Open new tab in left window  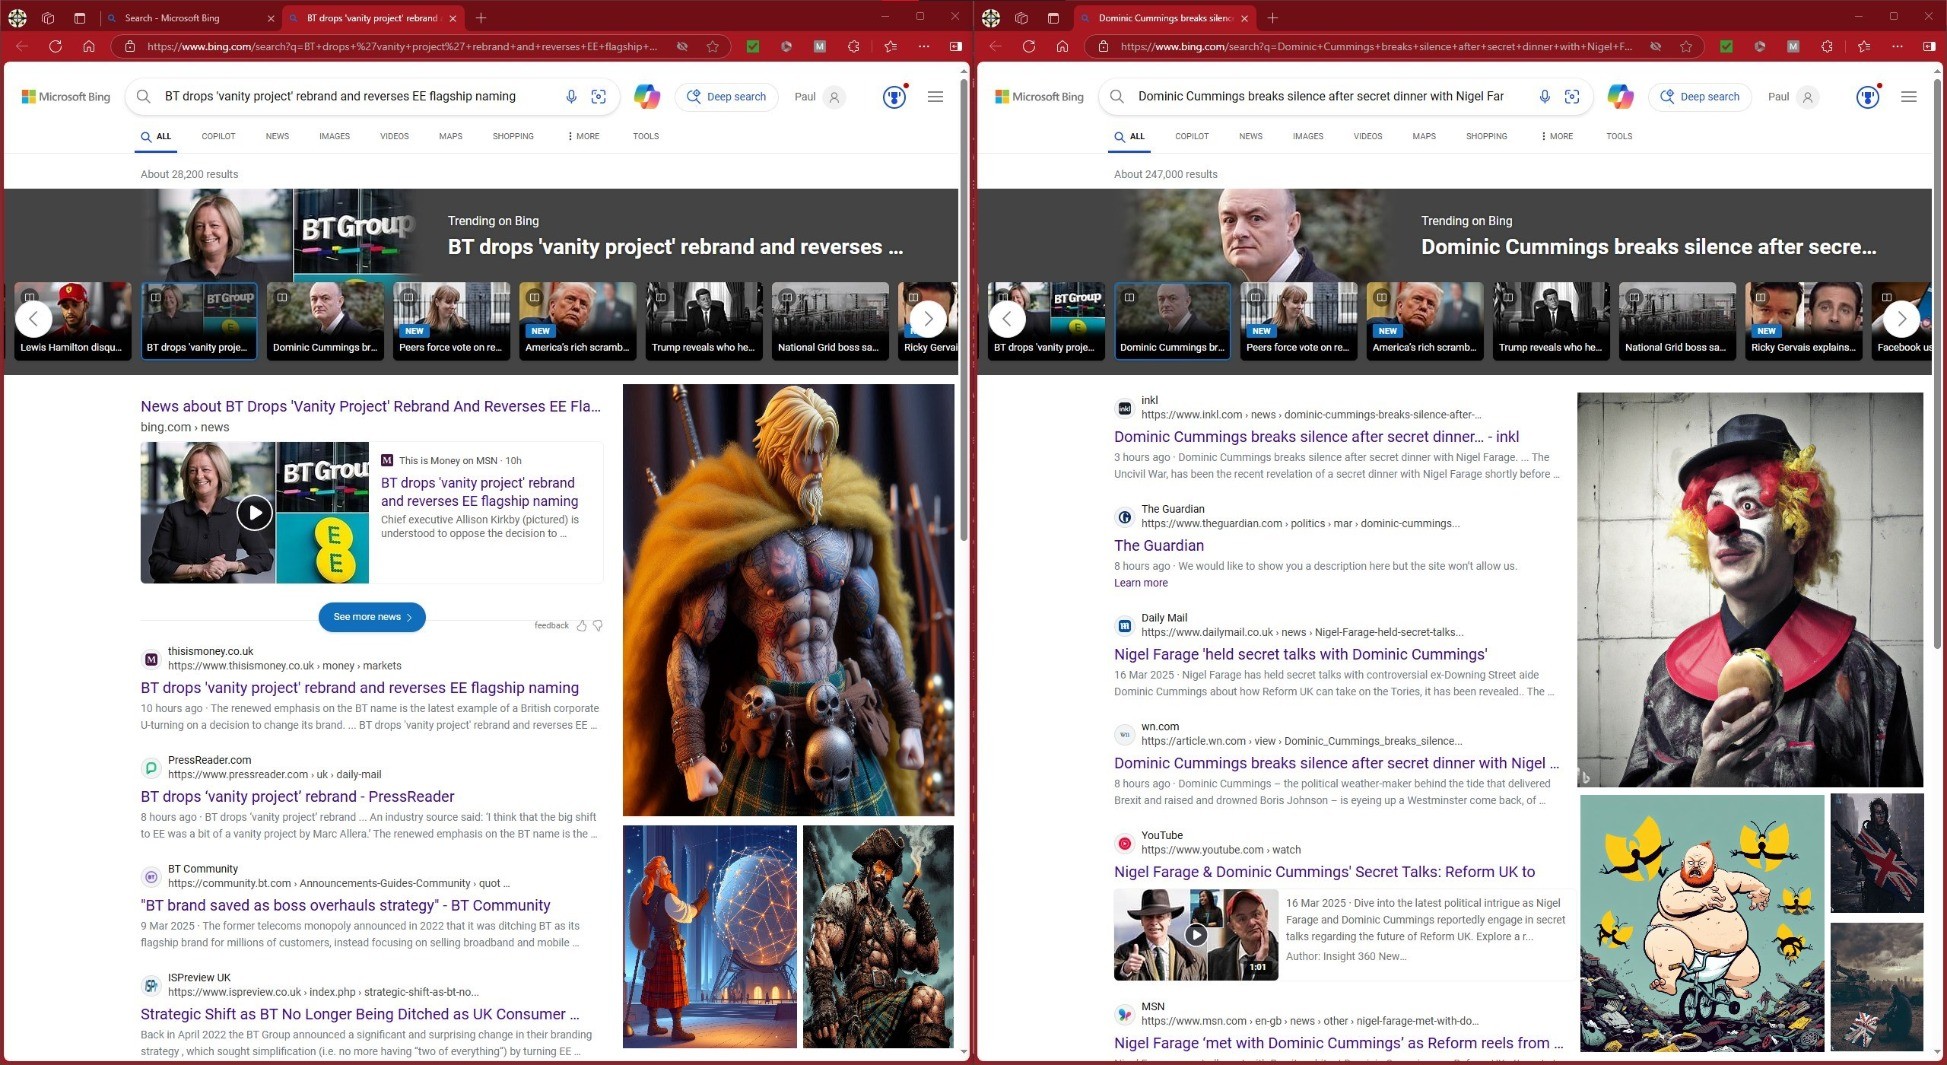[x=481, y=18]
